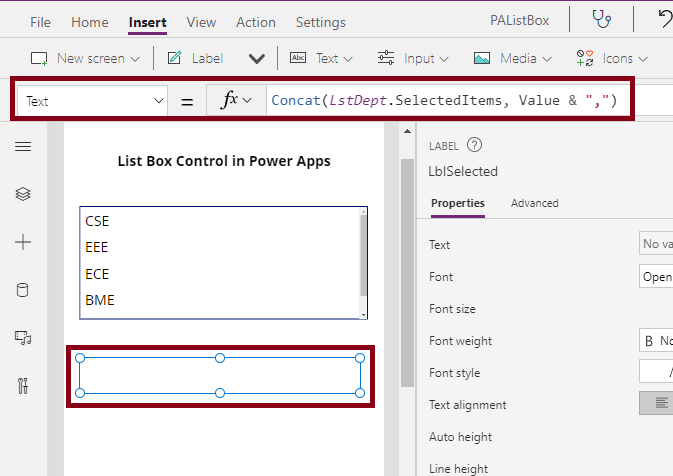The image size is (673, 476).
Task: Open the Media icon in left sidebar
Action: tap(23, 338)
